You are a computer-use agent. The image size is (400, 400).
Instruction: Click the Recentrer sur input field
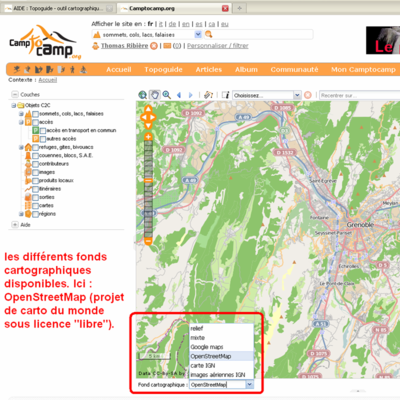click(360, 95)
